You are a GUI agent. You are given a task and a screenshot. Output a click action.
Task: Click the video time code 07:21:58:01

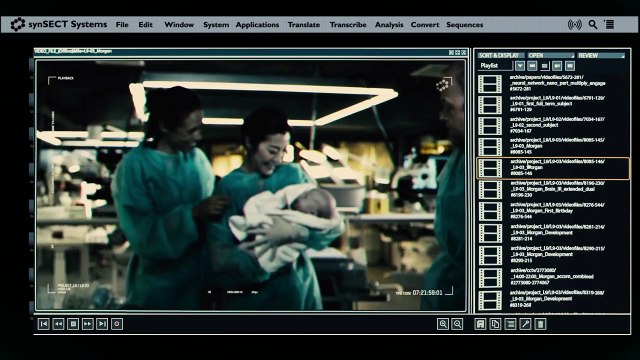(427, 292)
